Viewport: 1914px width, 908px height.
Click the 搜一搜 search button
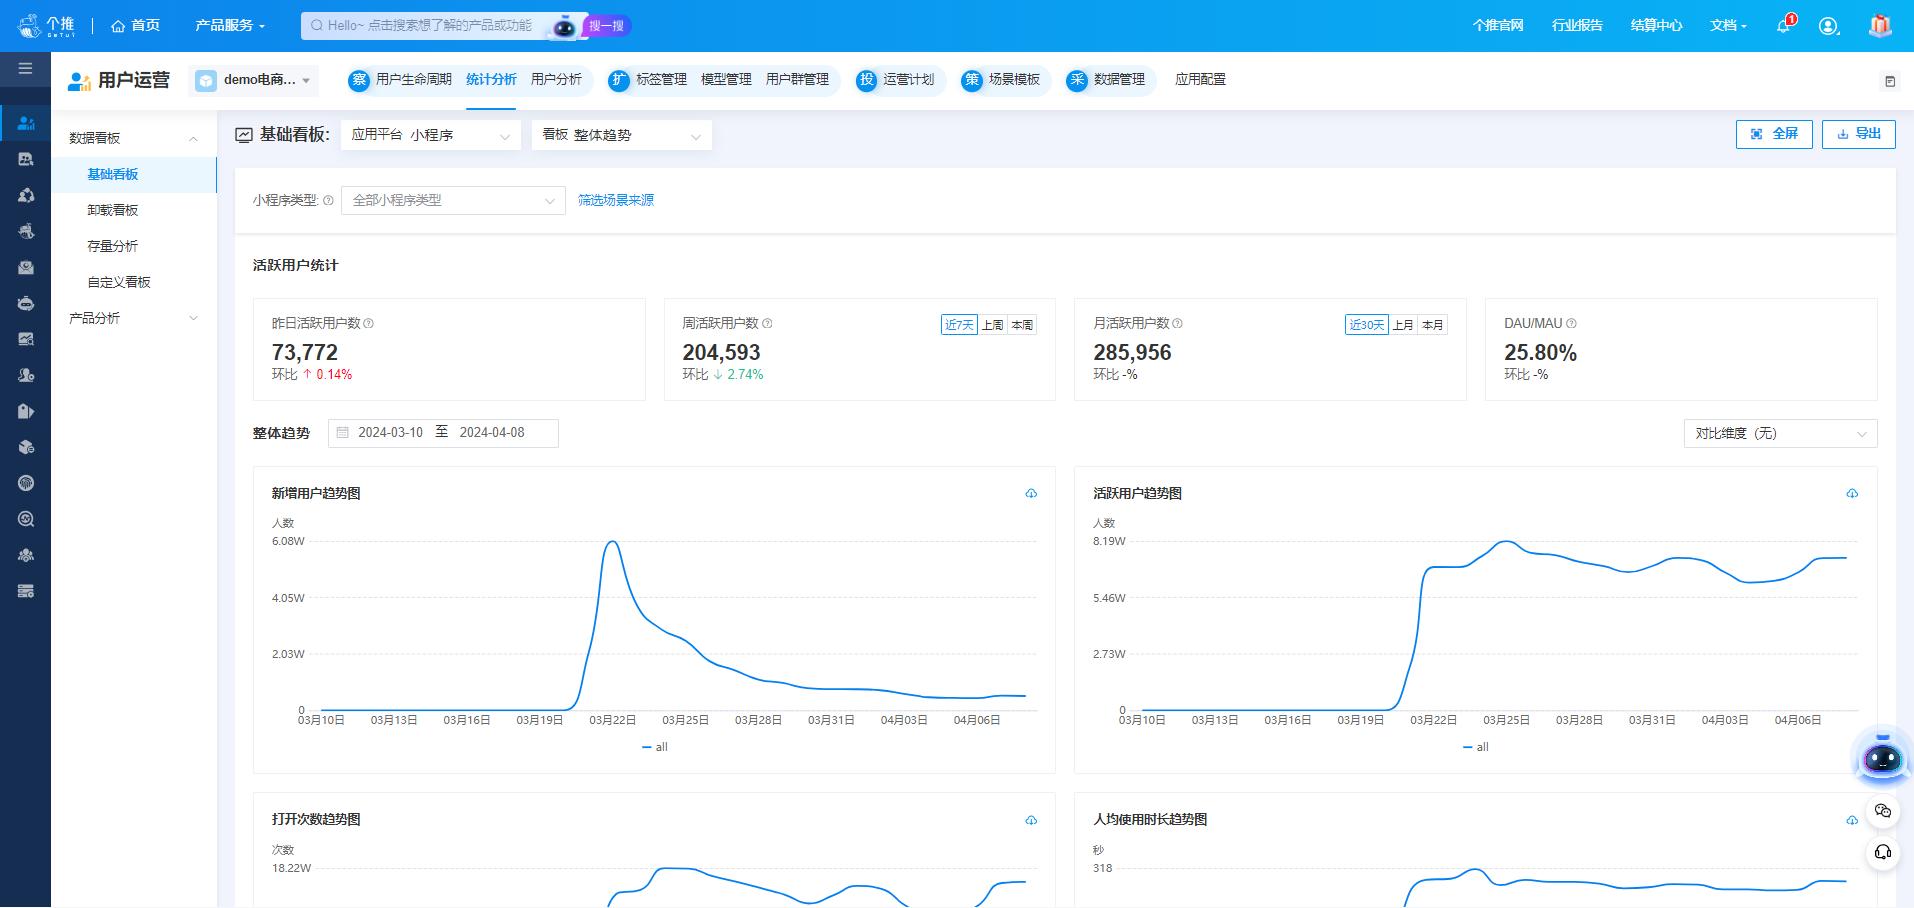coord(607,26)
